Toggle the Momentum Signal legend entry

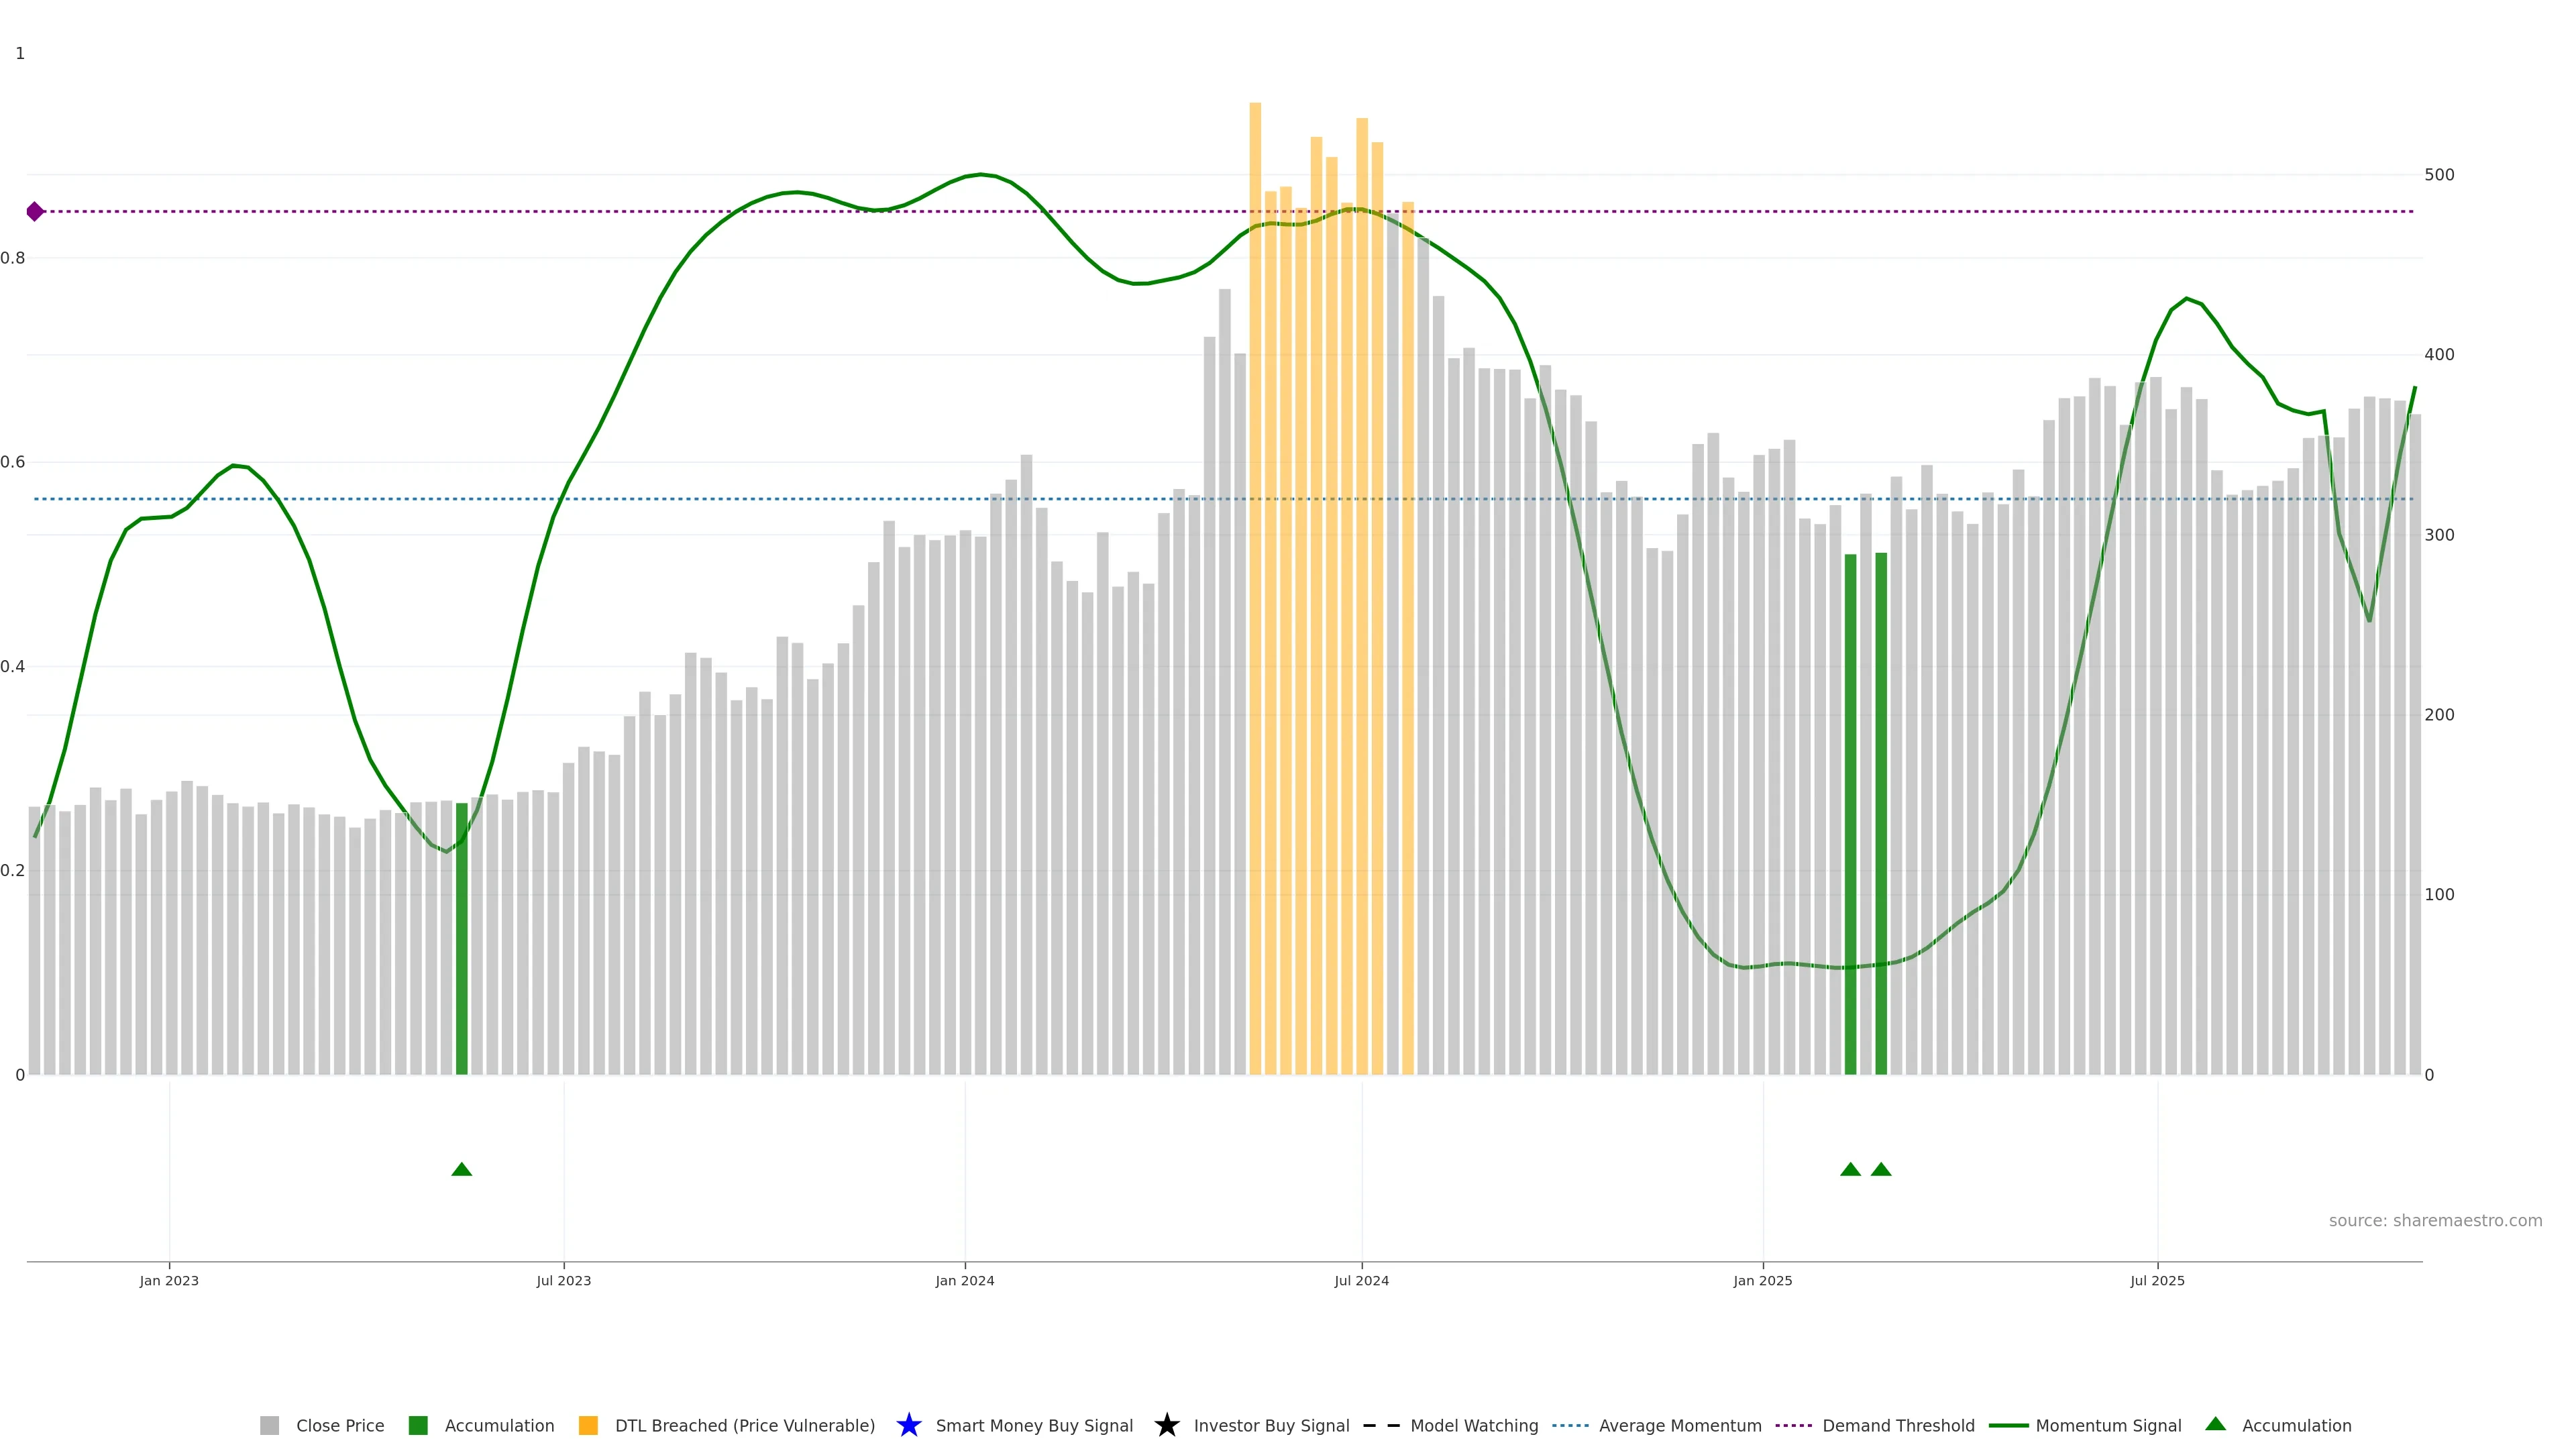2108,1425
